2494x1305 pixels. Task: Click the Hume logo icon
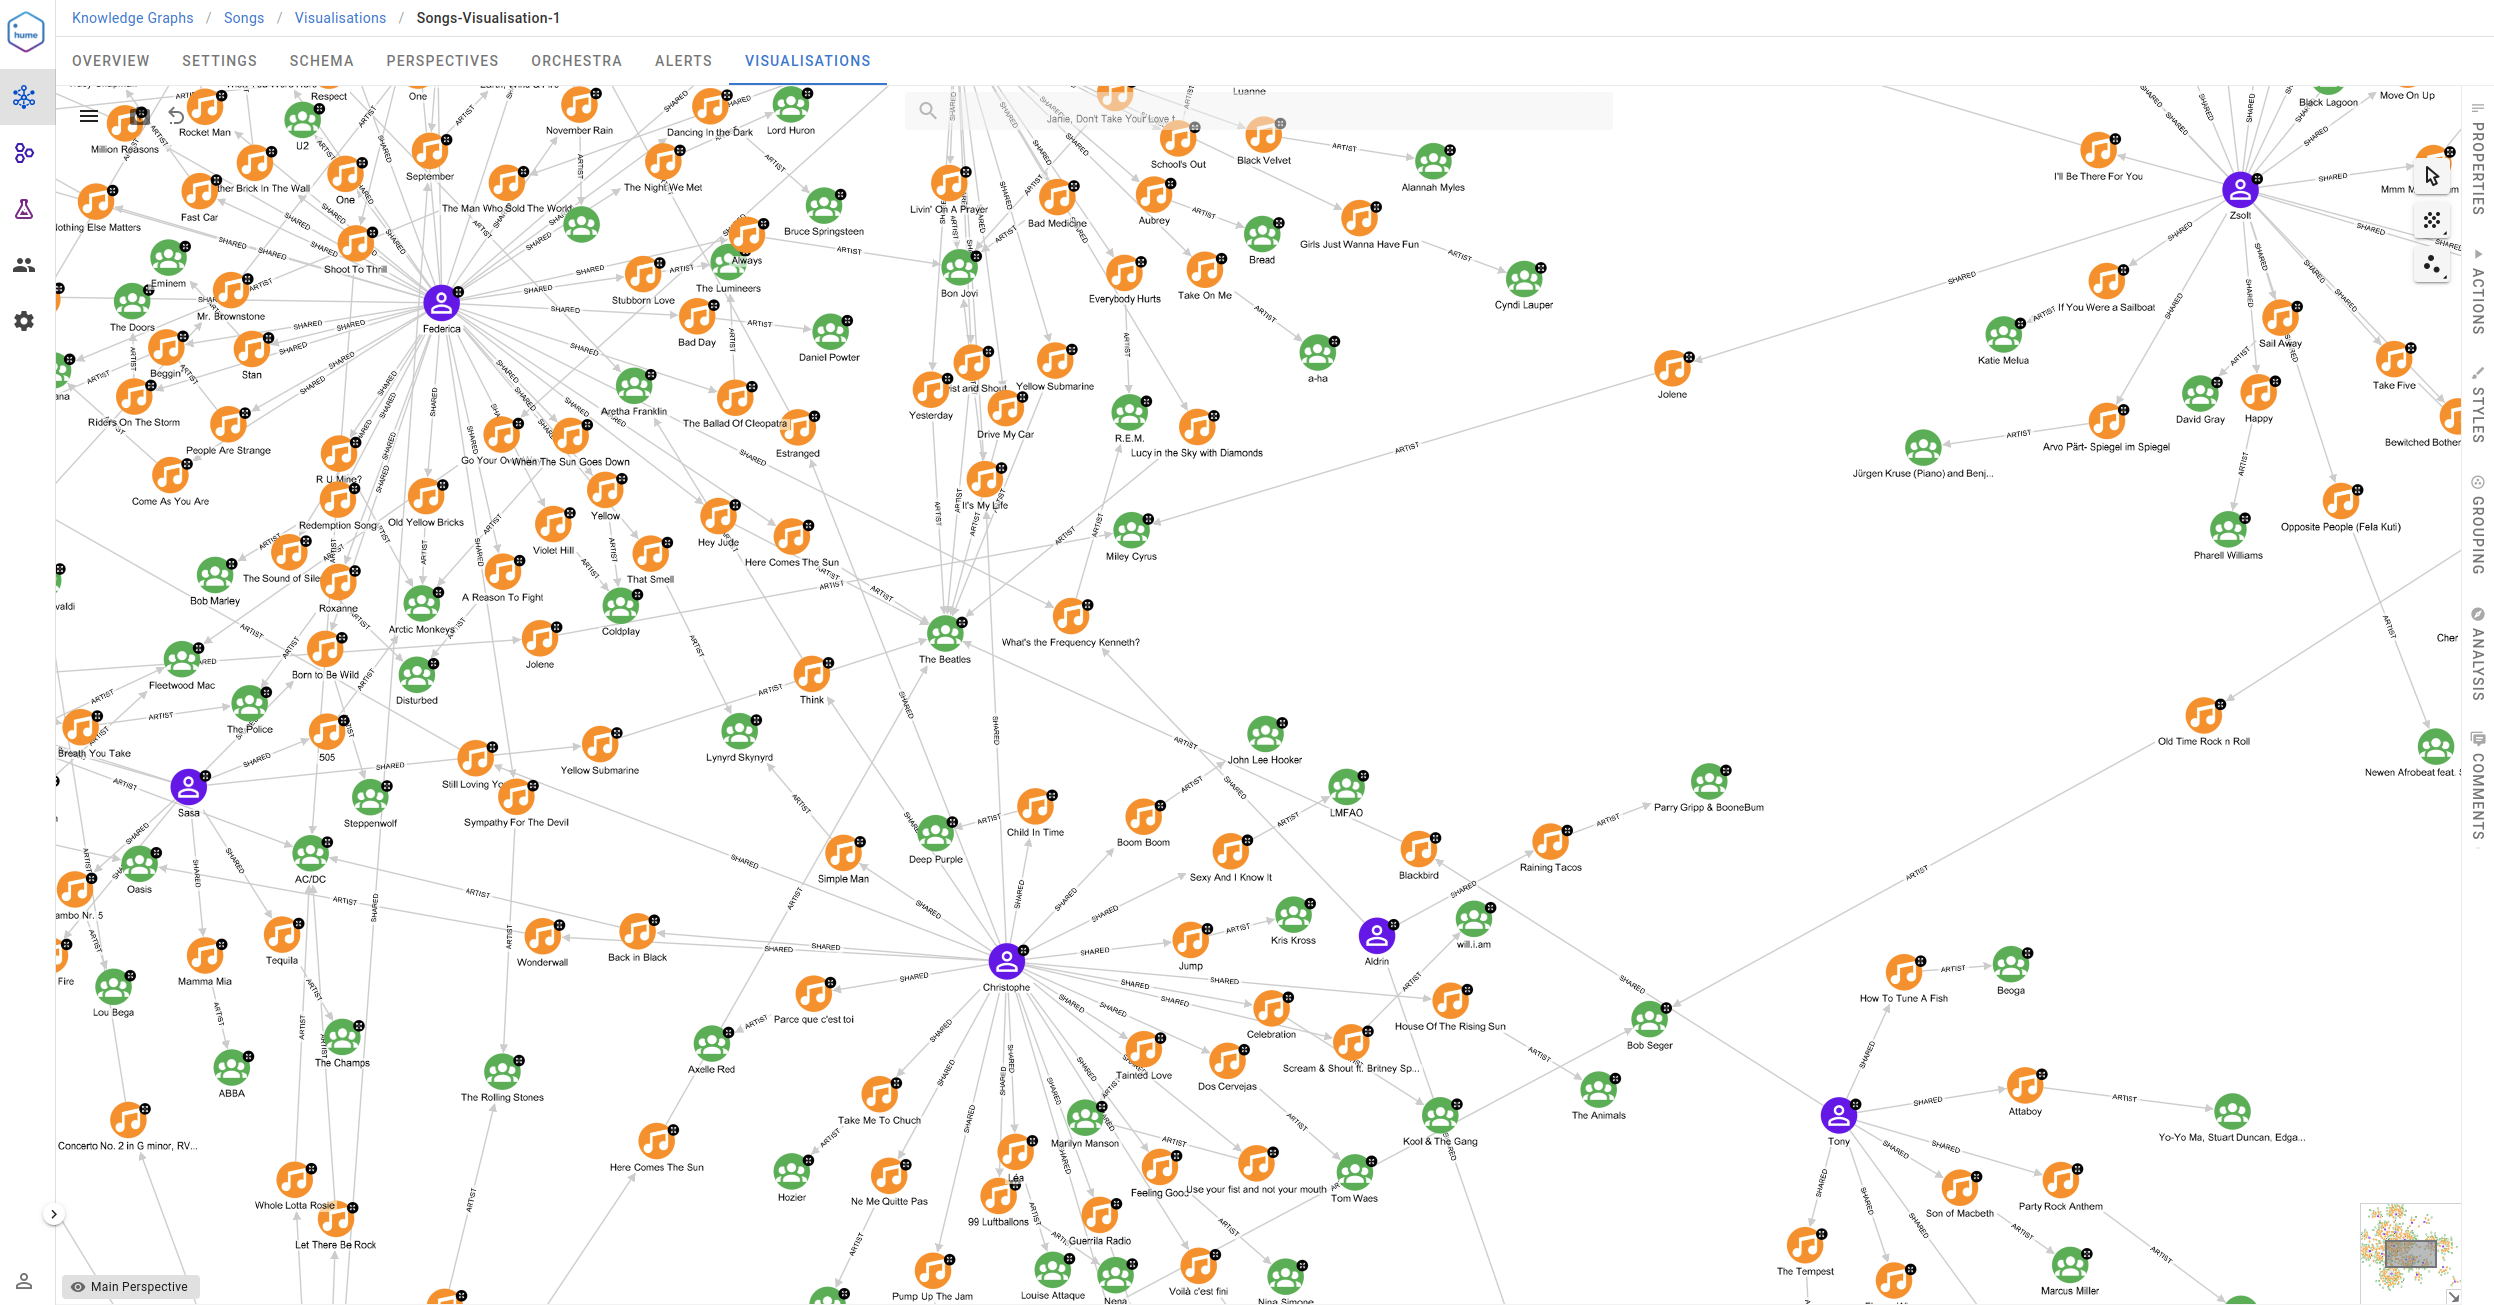26,32
